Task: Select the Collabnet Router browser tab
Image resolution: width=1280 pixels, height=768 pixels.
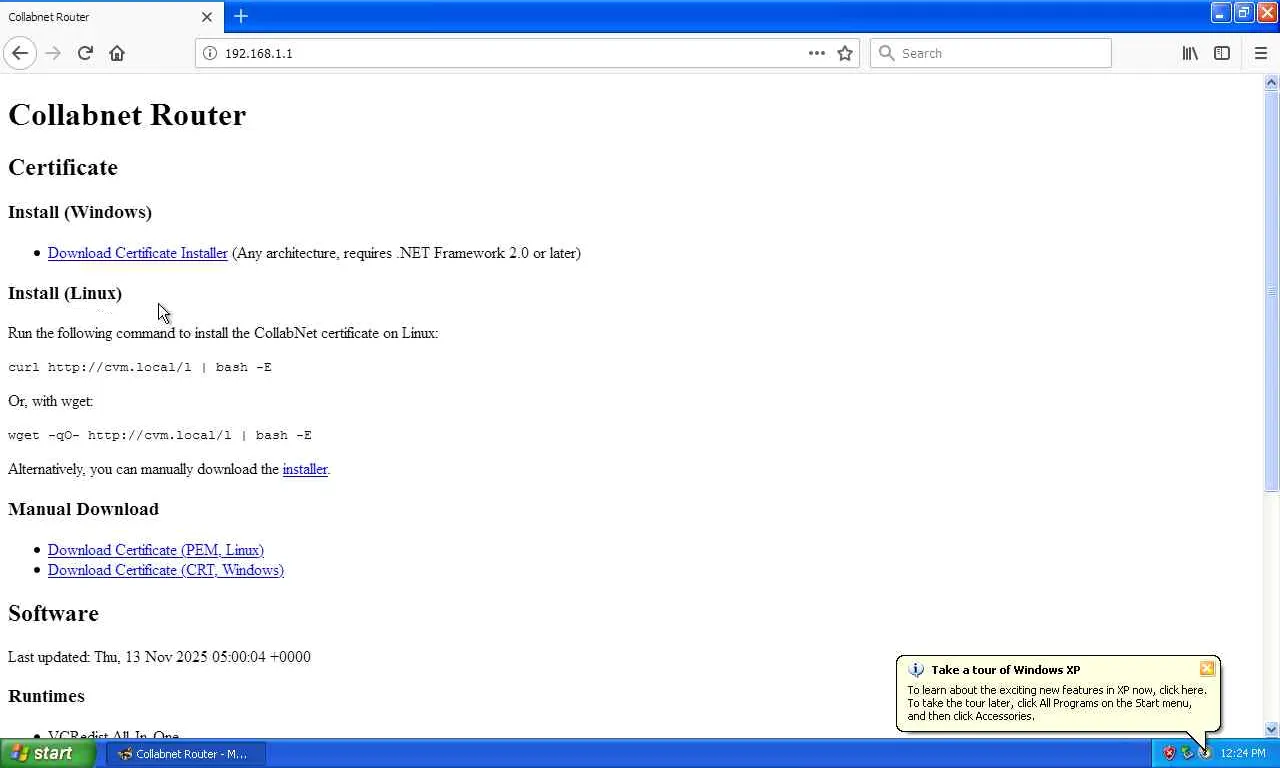Action: pos(110,17)
